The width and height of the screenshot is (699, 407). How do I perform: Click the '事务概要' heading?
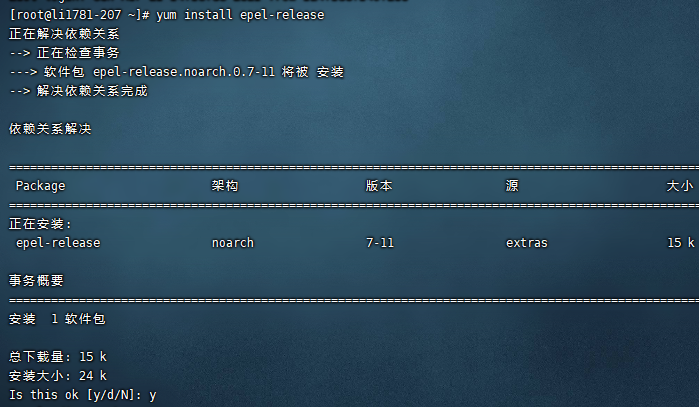(37, 281)
